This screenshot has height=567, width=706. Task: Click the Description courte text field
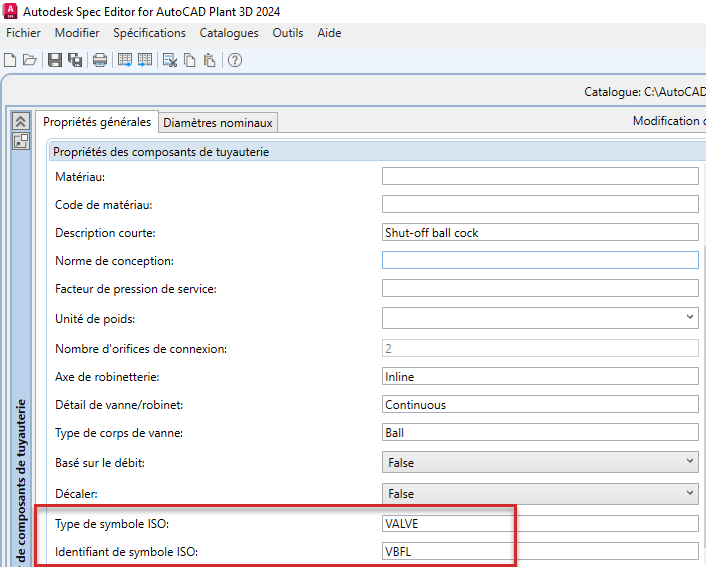[540, 233]
